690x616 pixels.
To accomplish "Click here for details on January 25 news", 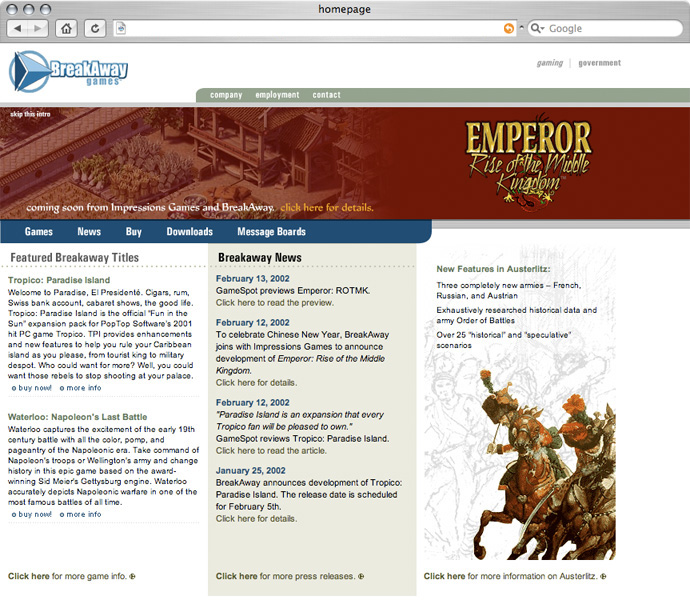I will [256, 519].
